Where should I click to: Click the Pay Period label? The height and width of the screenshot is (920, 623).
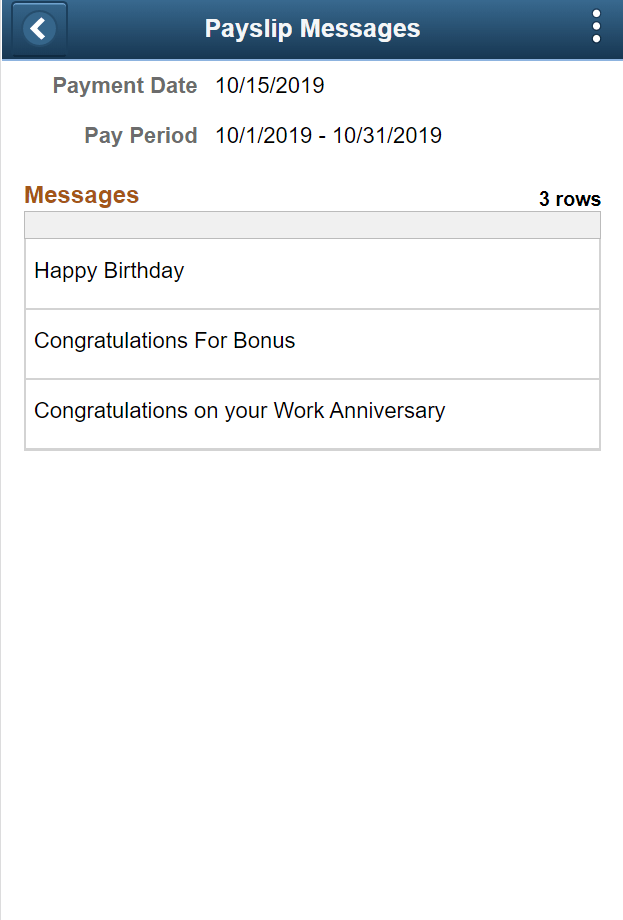pyautogui.click(x=141, y=135)
